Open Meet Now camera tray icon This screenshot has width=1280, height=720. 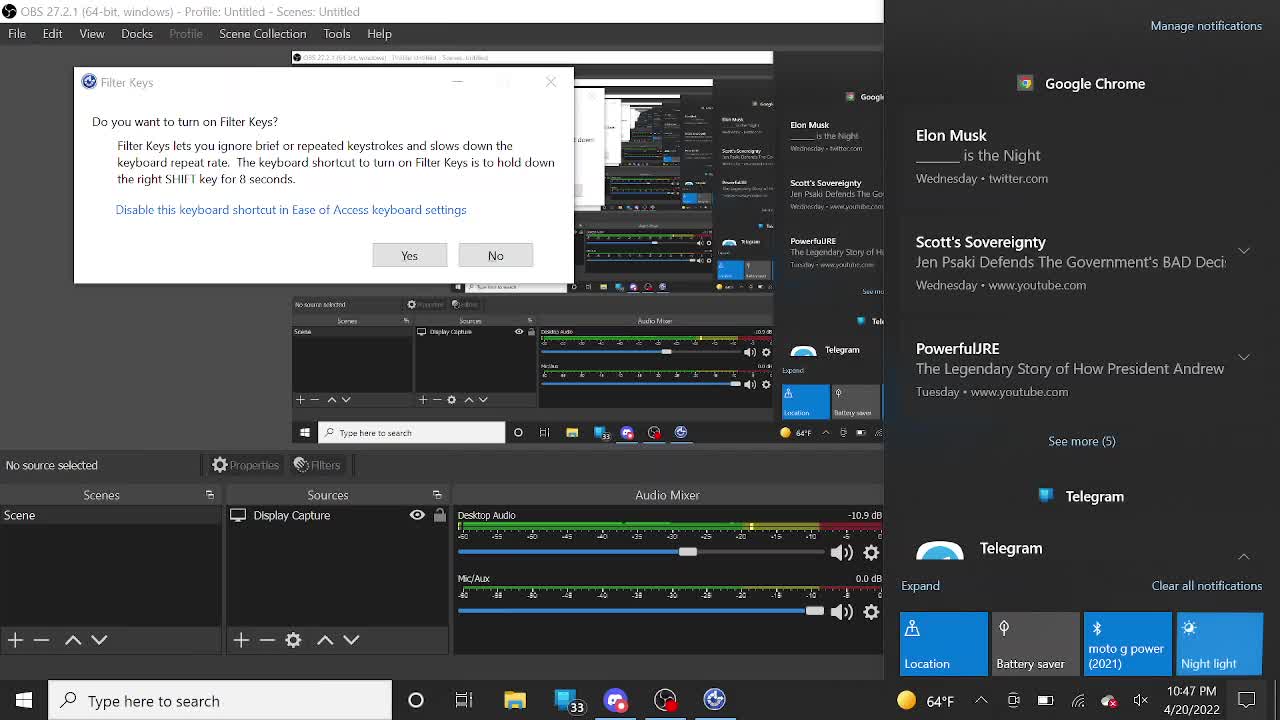tap(1013, 700)
